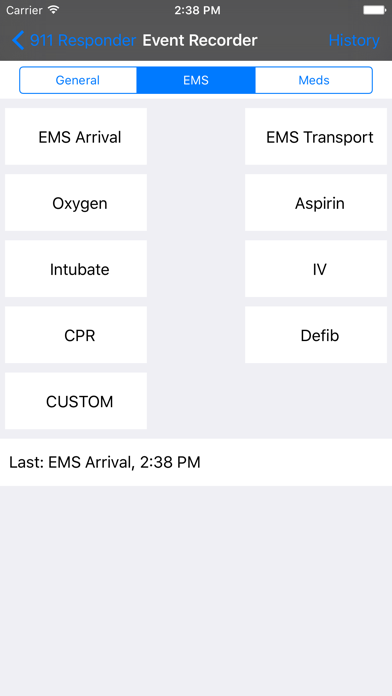
Task: Log the Defib event
Action: [x=316, y=335]
